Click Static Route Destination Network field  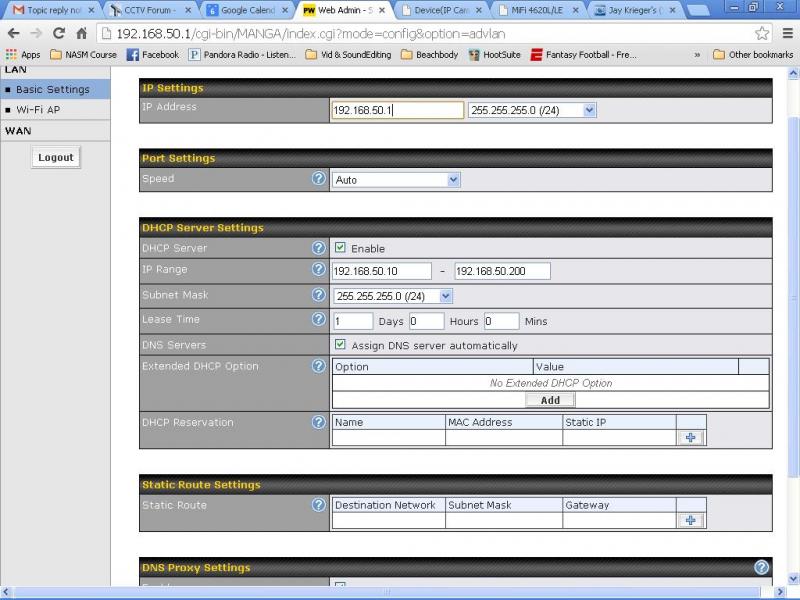point(389,520)
